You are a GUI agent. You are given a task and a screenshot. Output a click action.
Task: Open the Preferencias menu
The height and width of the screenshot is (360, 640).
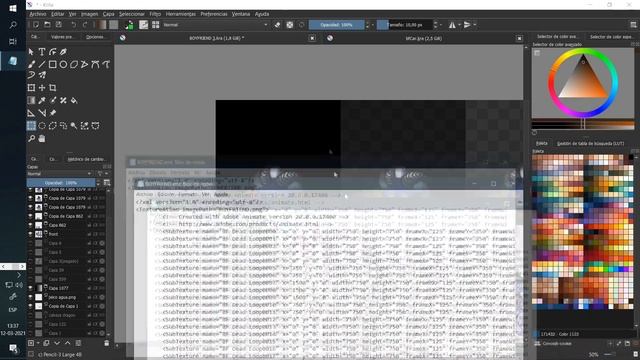(213, 14)
